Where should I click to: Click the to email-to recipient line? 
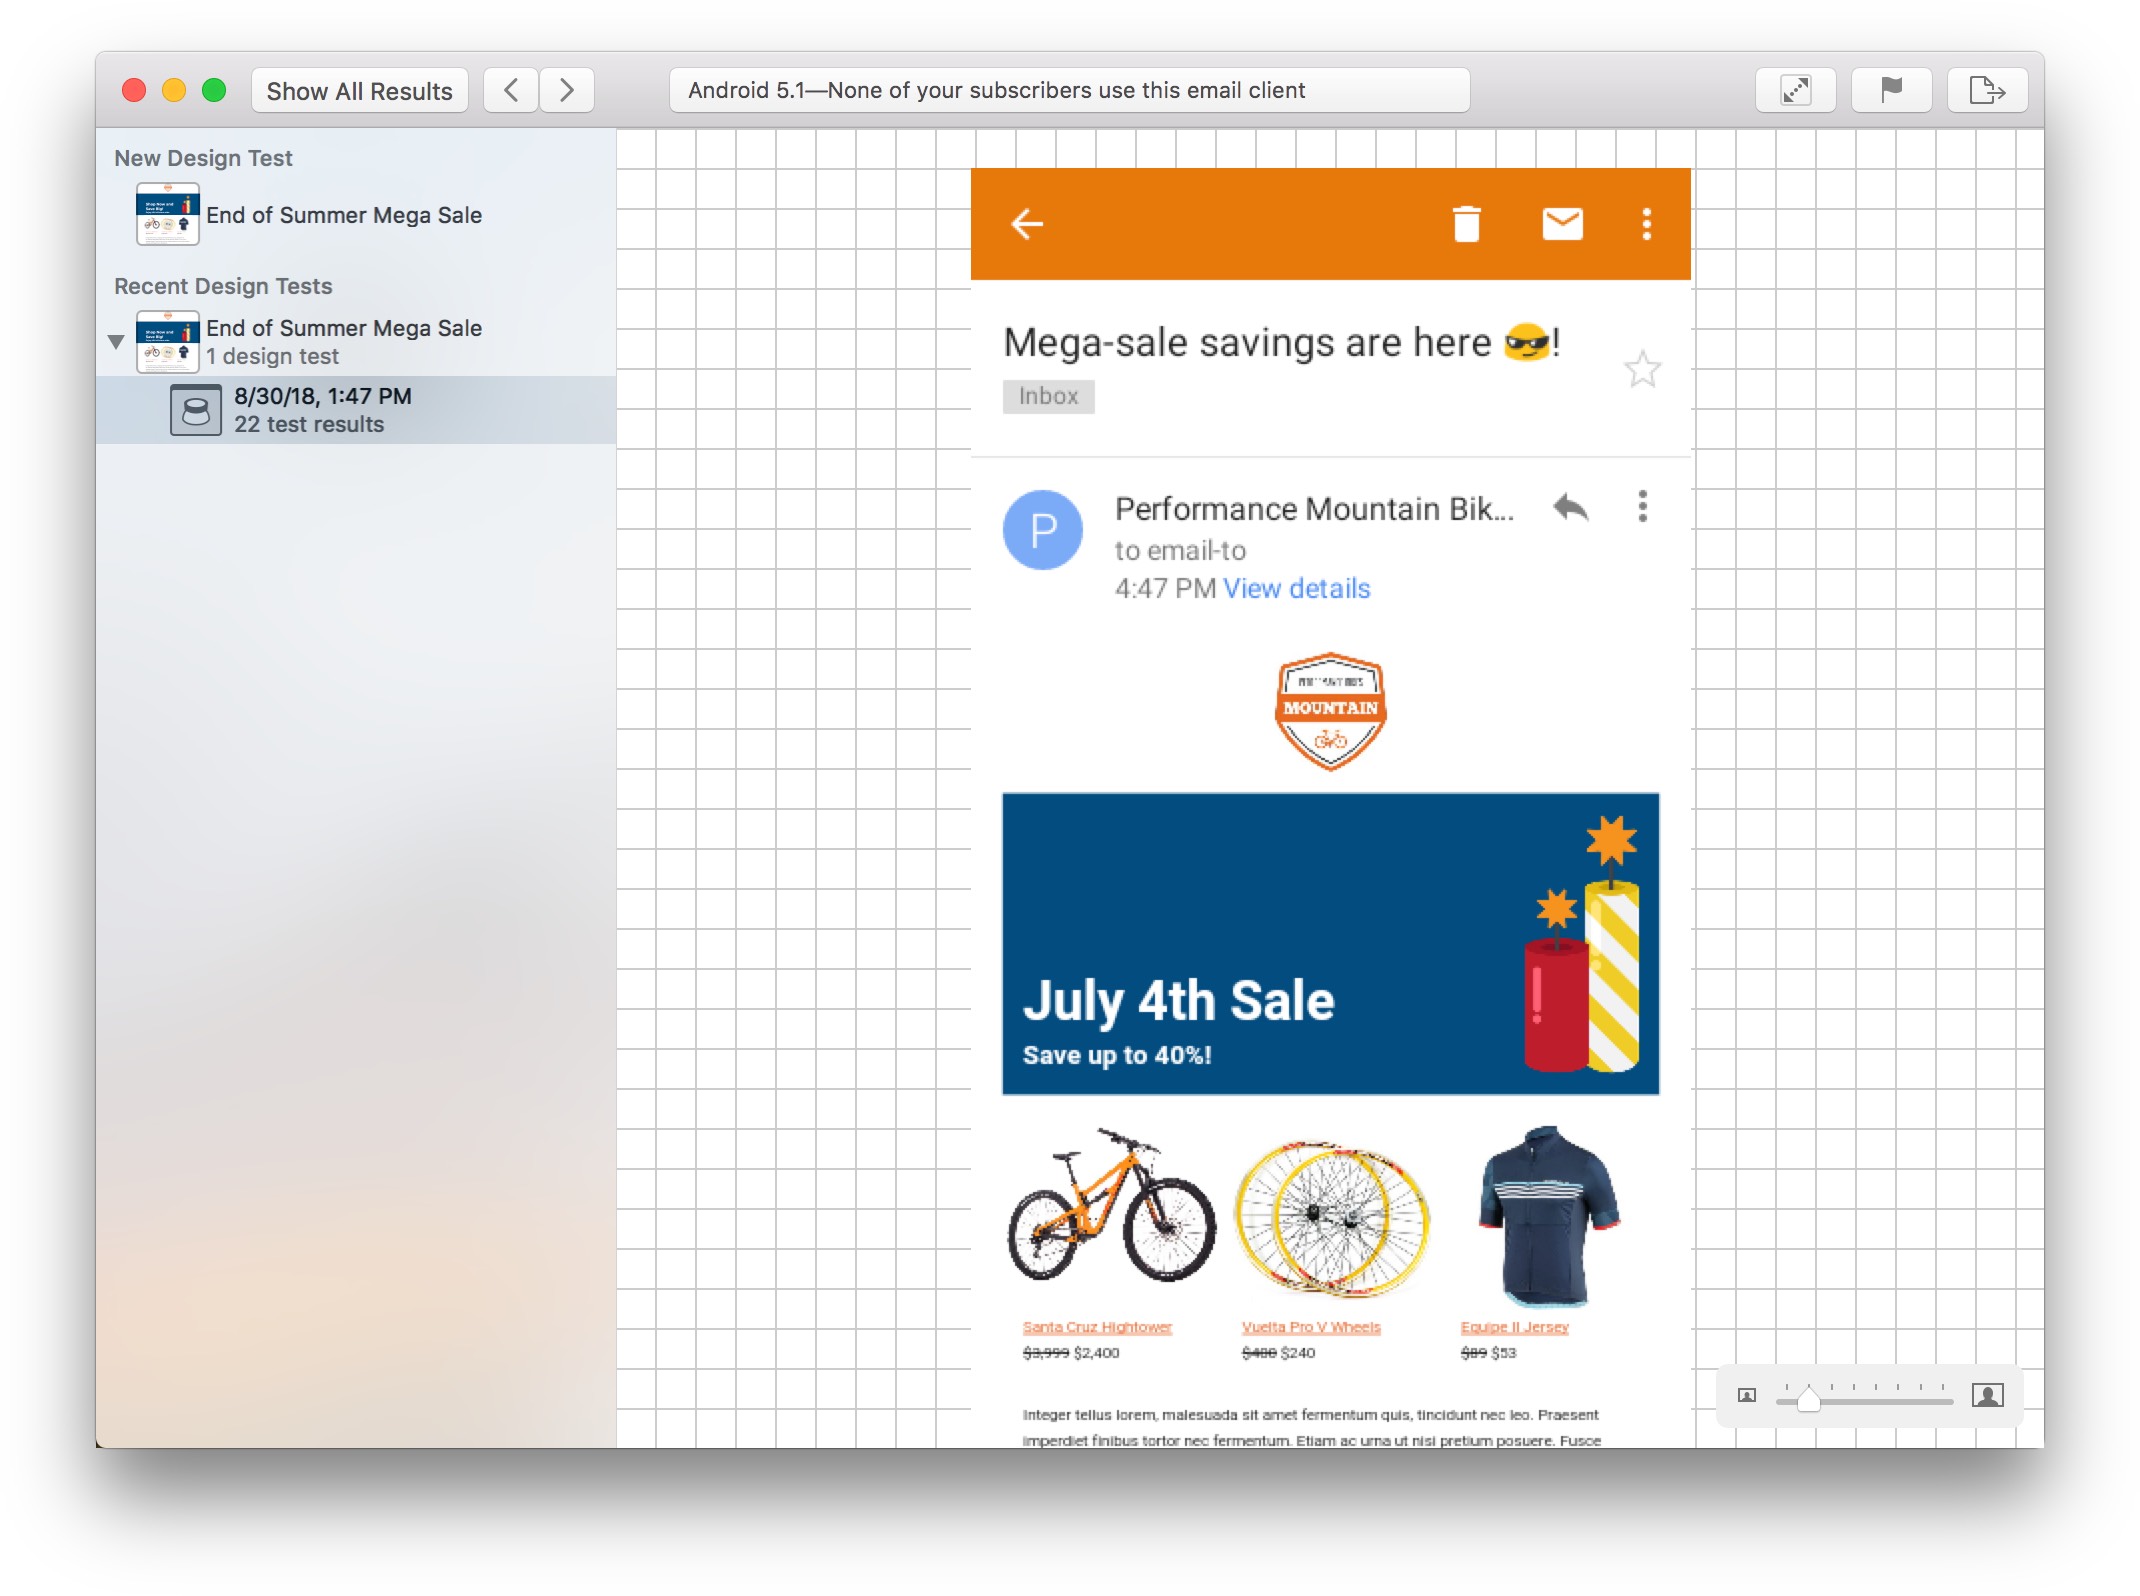(x=1180, y=551)
